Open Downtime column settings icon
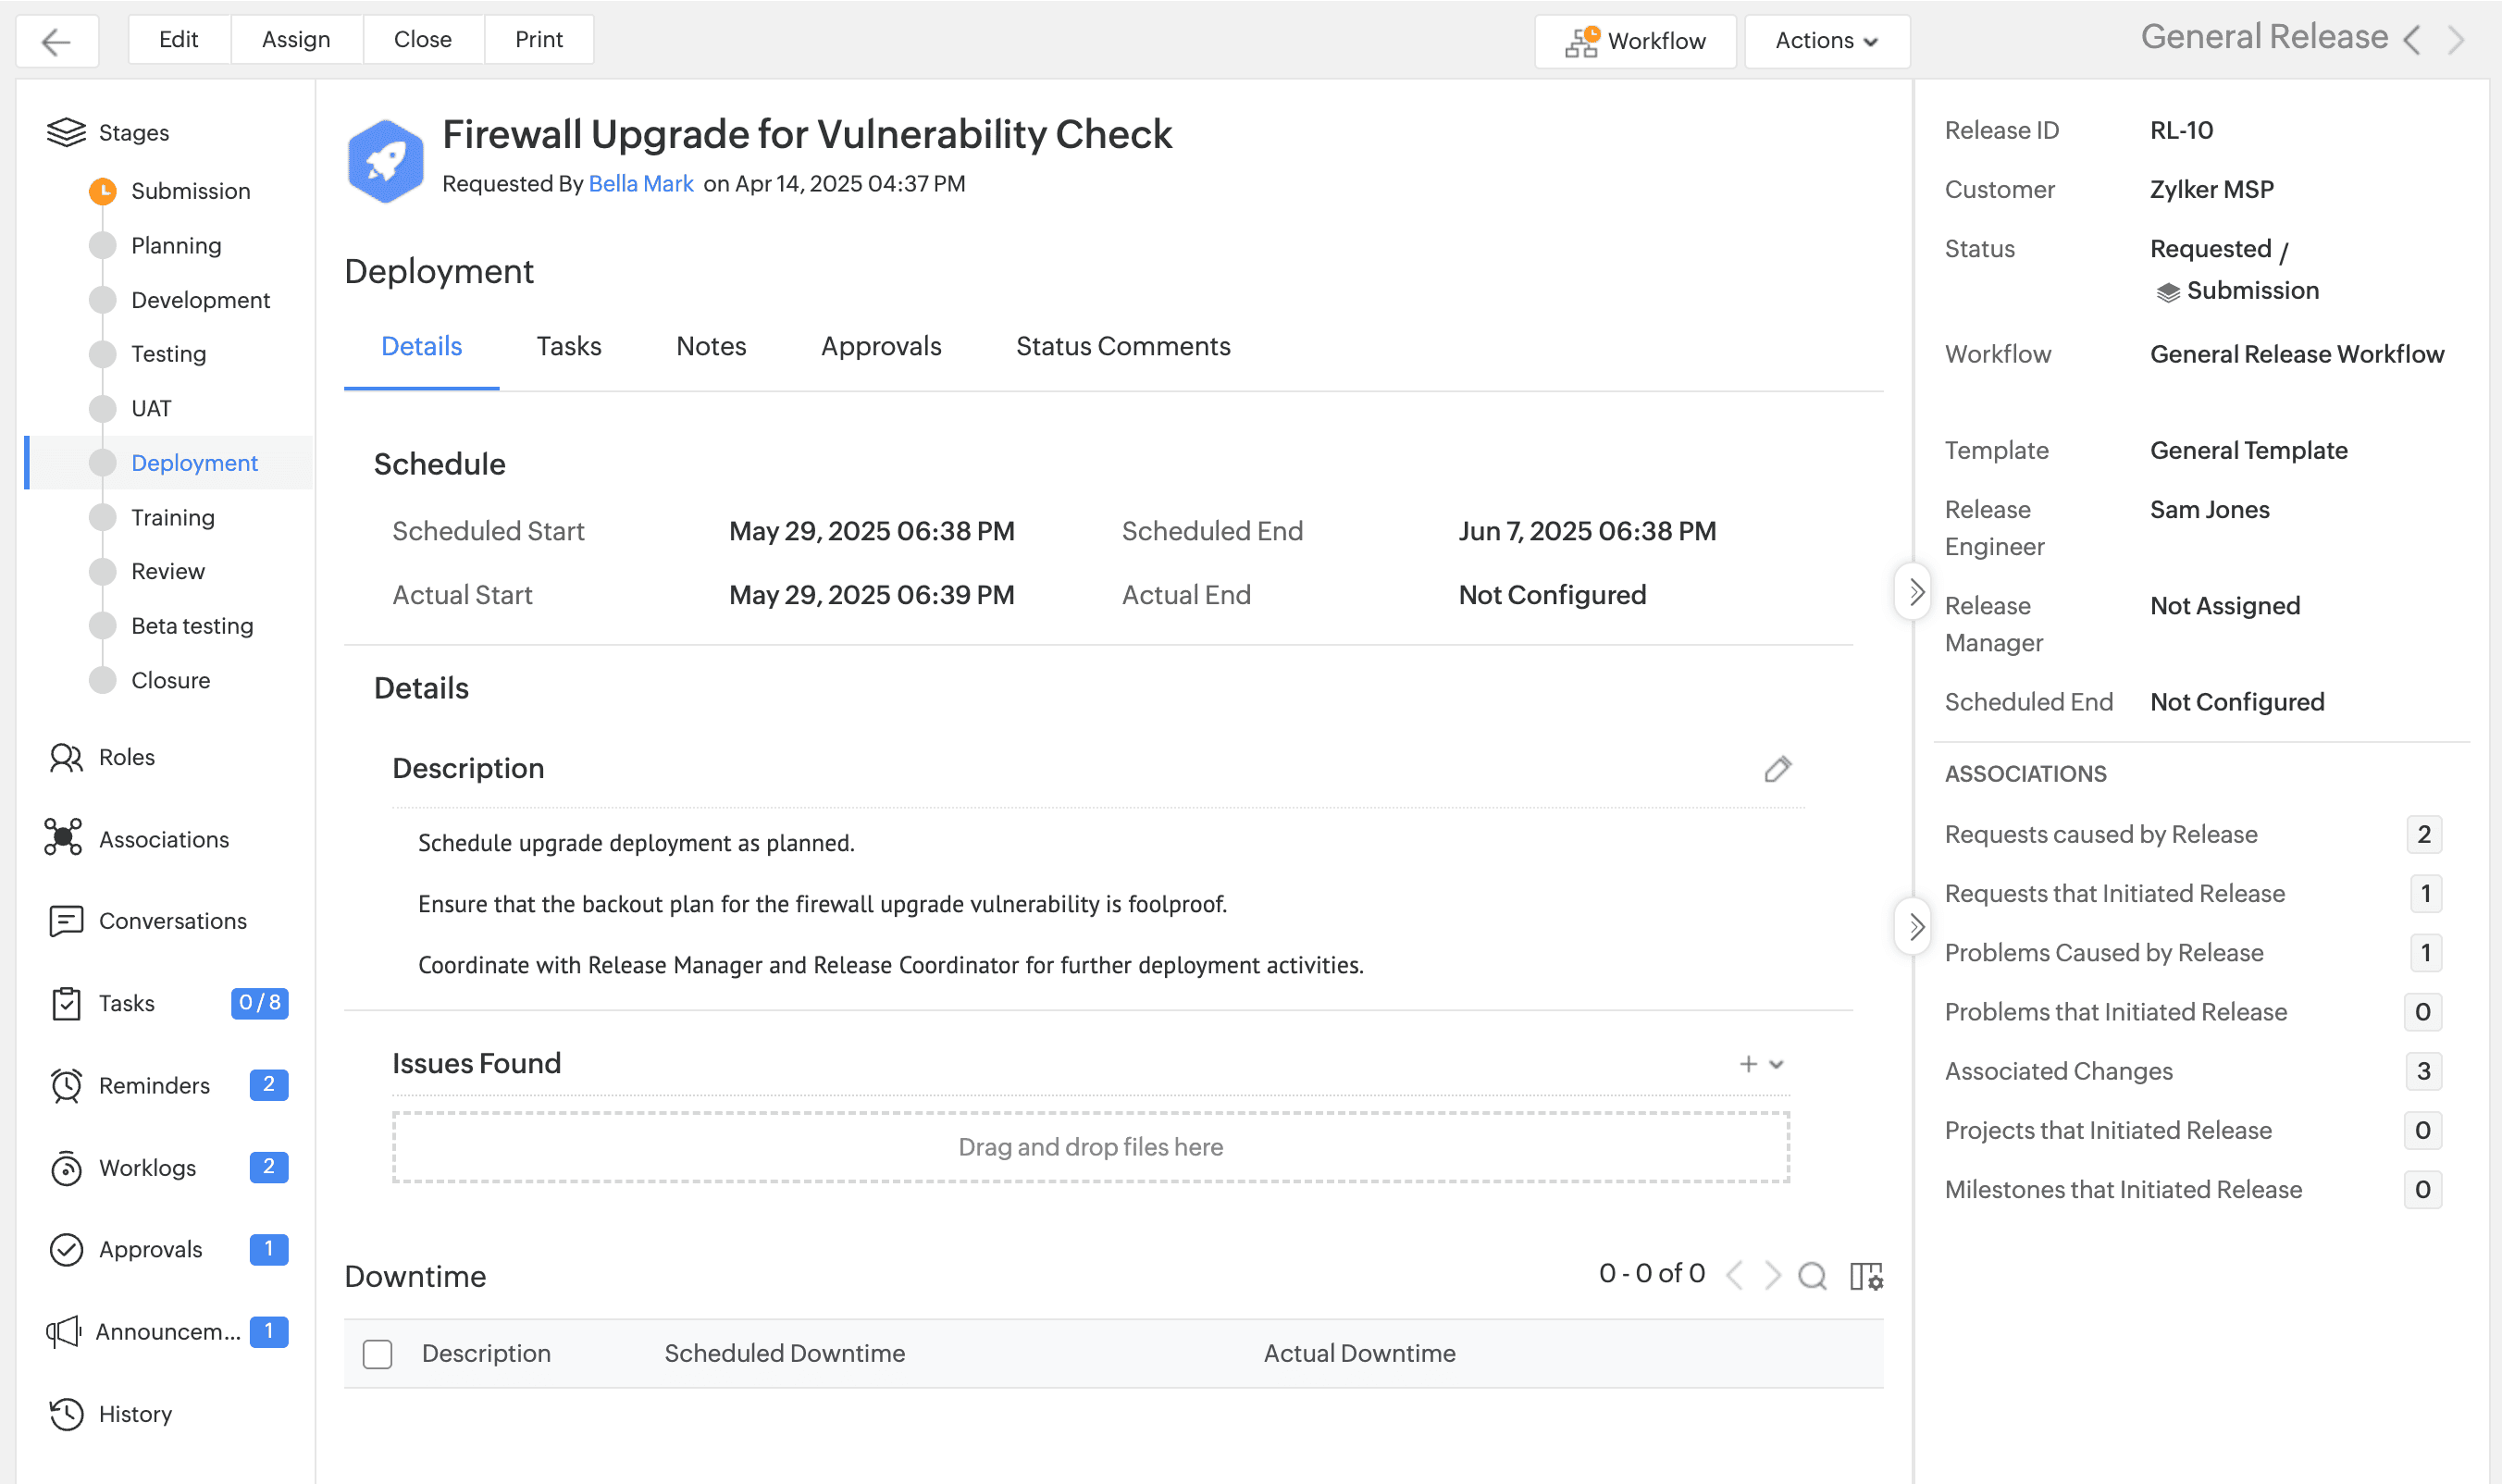Viewport: 2502px width, 1484px height. point(1865,1276)
